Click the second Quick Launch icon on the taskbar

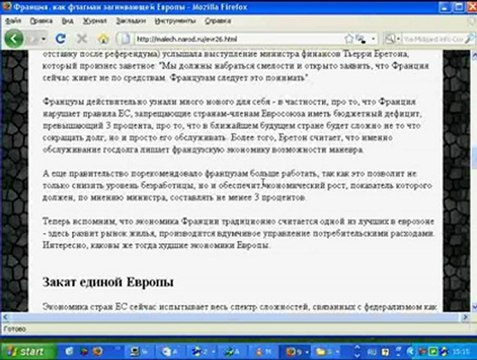pyautogui.click(x=83, y=351)
